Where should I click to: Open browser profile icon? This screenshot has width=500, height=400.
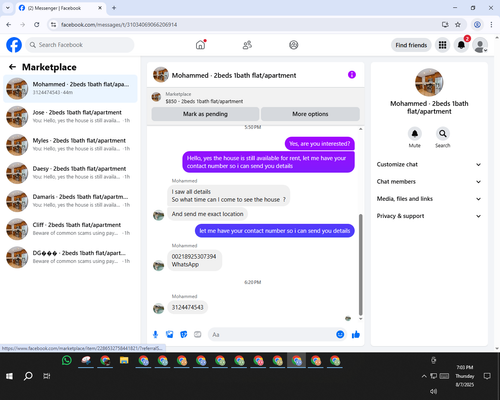pos(477,24)
